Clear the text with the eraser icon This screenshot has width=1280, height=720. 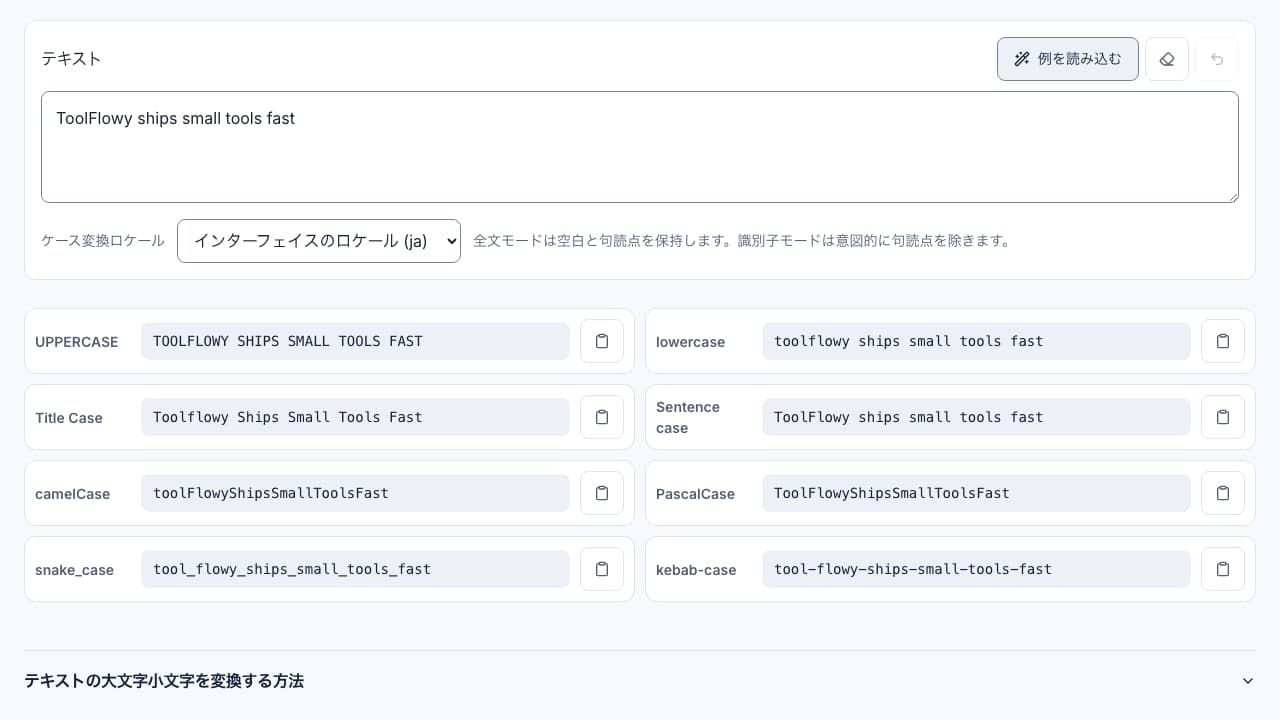pyautogui.click(x=1167, y=59)
